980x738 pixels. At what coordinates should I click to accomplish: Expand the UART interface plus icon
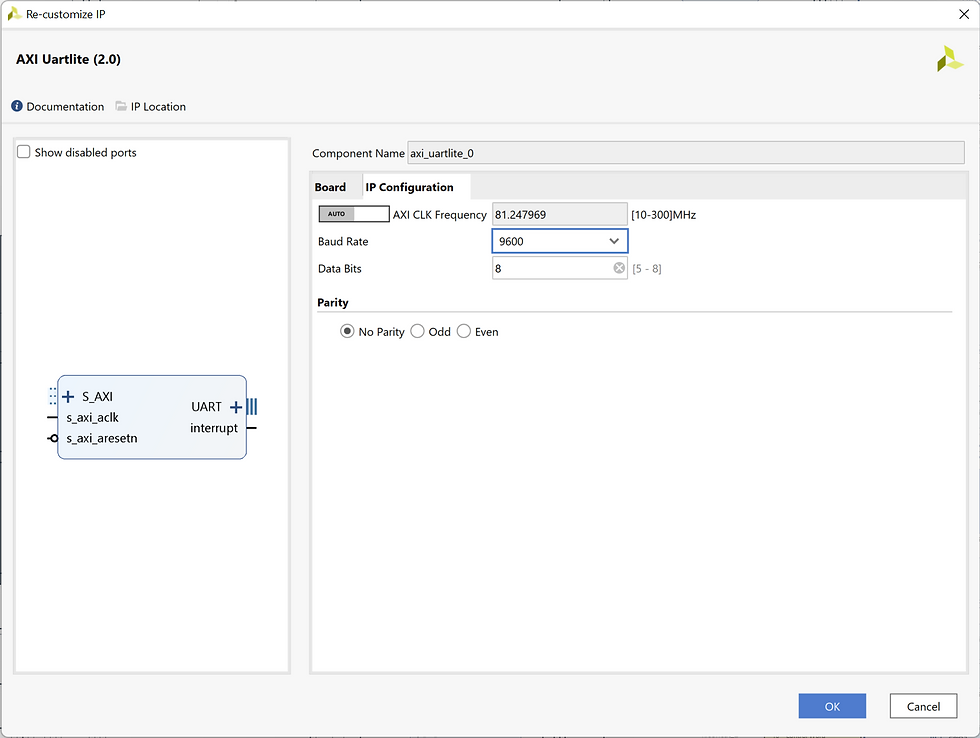(236, 407)
